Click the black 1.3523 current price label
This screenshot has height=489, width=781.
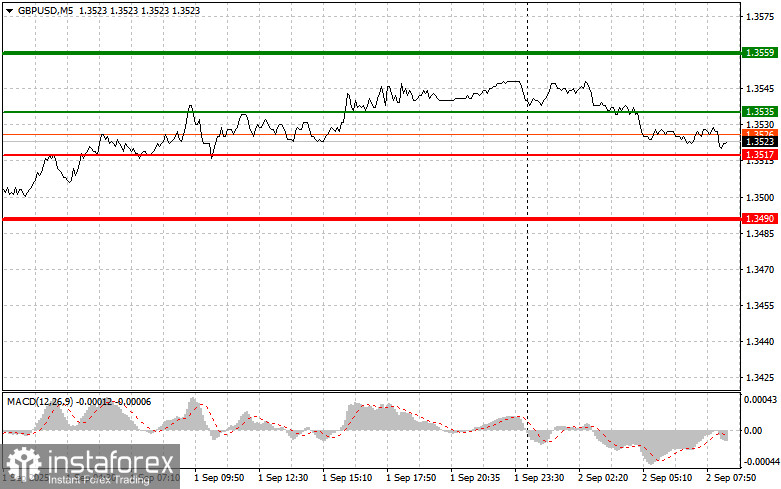pos(760,142)
